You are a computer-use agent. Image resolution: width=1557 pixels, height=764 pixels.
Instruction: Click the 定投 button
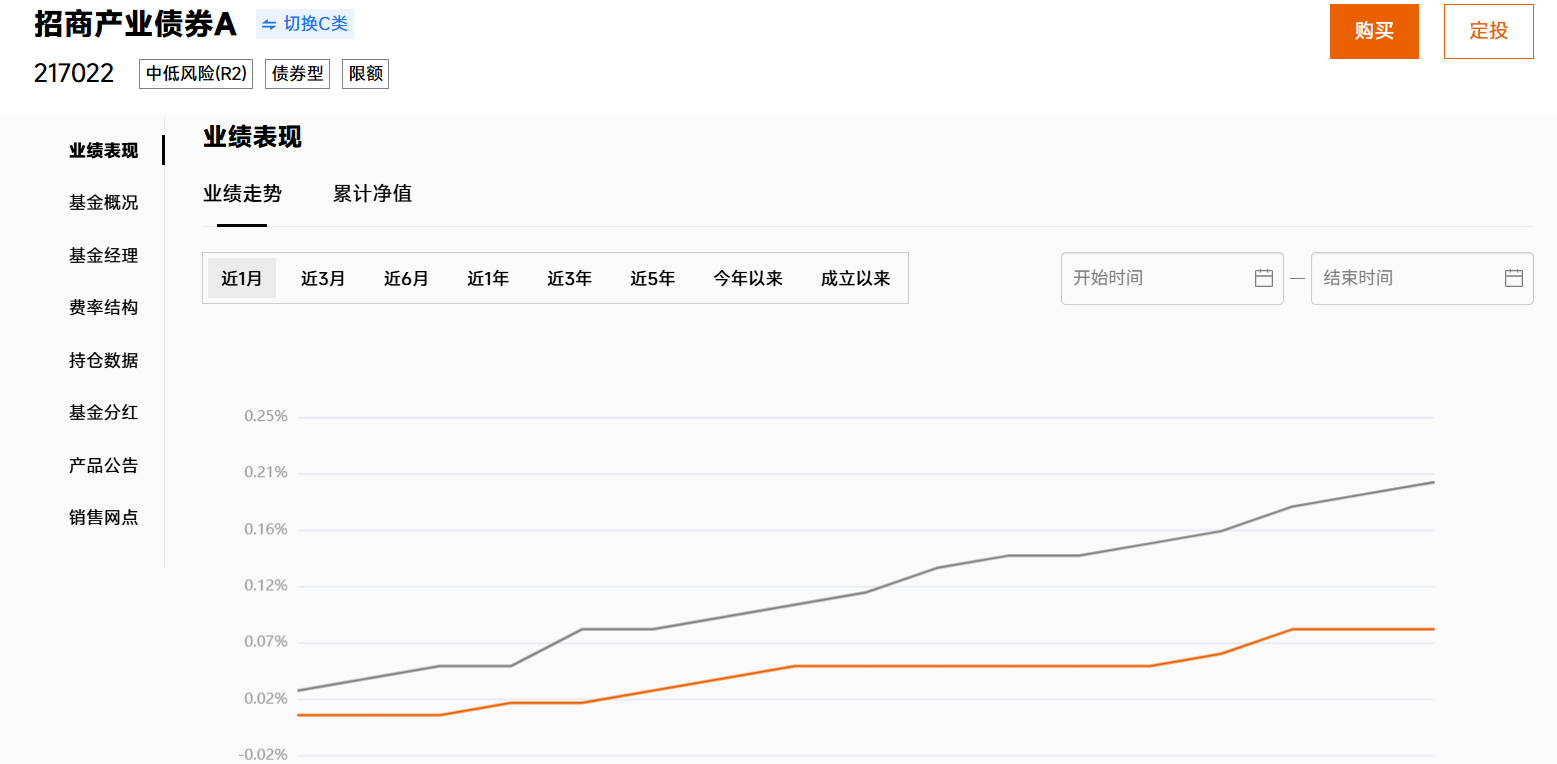pyautogui.click(x=1489, y=31)
